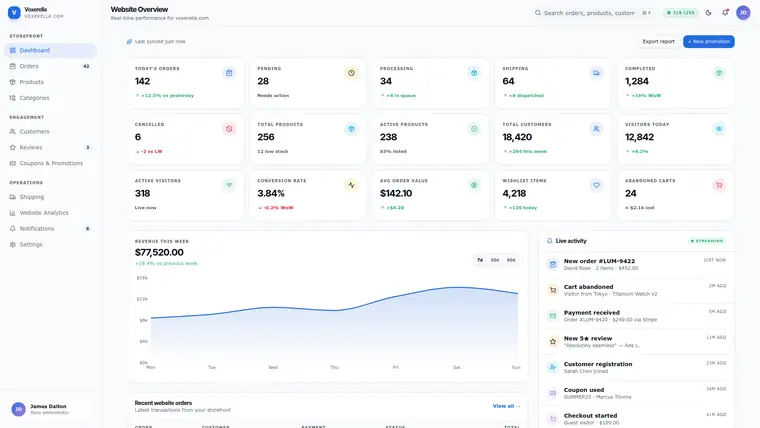Click the Pending clock icon
This screenshot has width=760, height=428.
(351, 73)
